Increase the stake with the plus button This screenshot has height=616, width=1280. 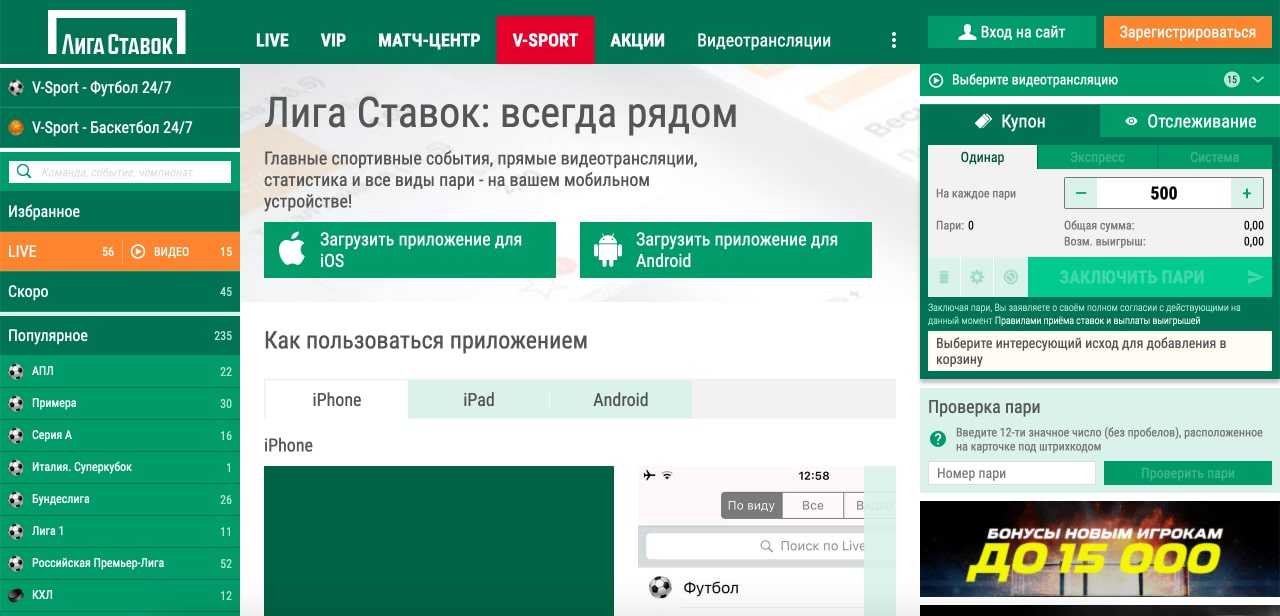click(1247, 193)
